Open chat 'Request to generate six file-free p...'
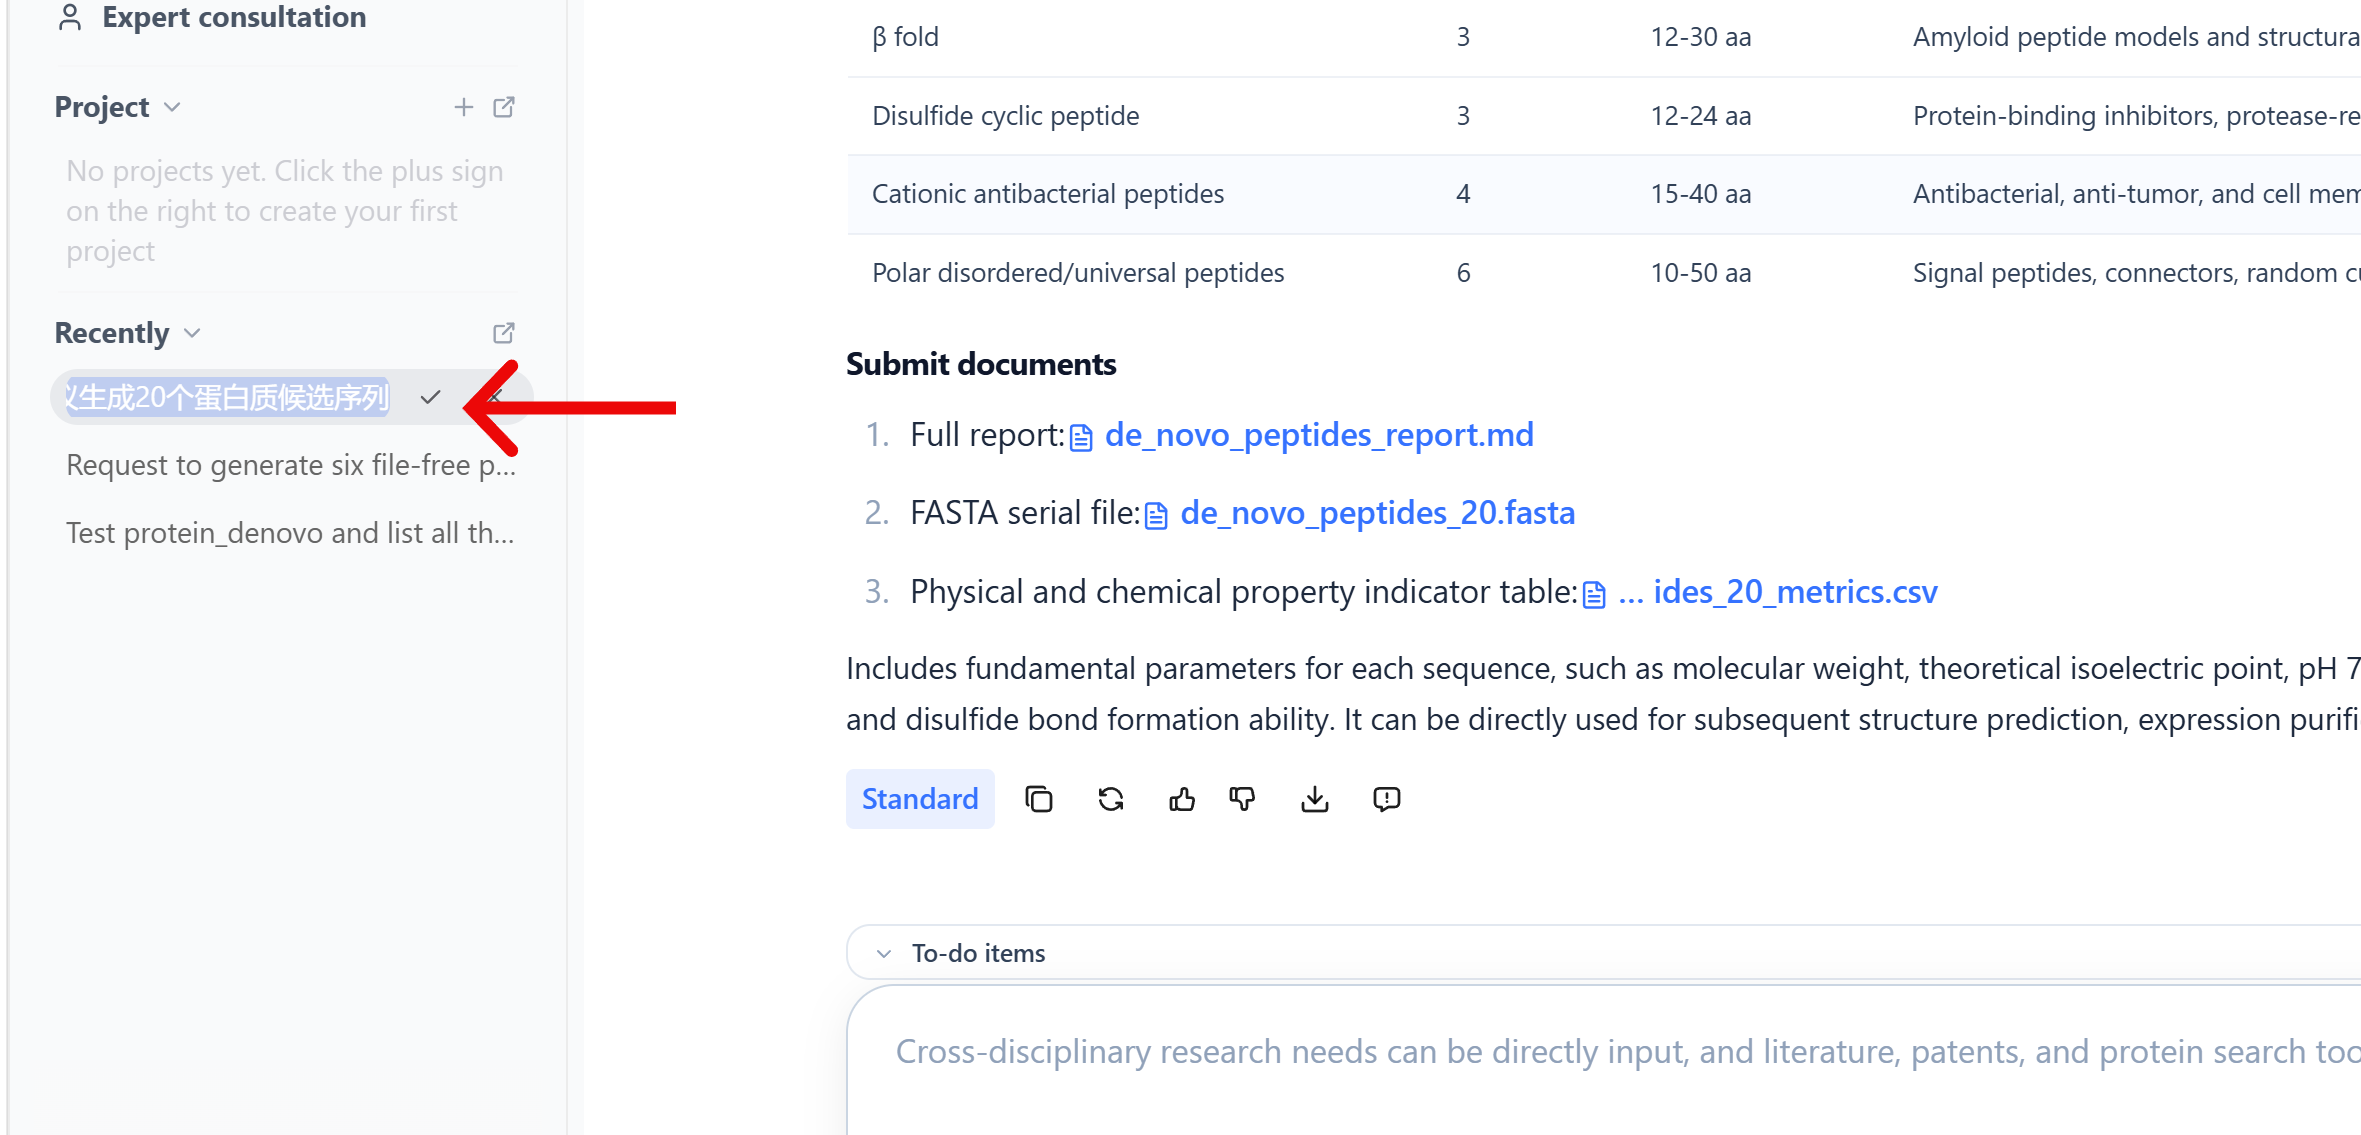The image size is (2361, 1135). click(291, 465)
